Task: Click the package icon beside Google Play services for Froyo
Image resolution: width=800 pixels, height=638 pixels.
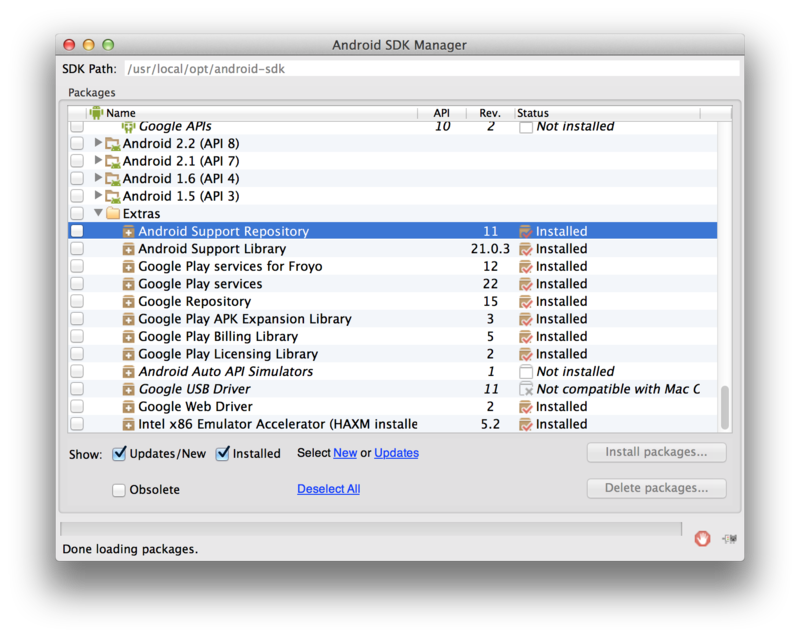Action: [x=128, y=267]
